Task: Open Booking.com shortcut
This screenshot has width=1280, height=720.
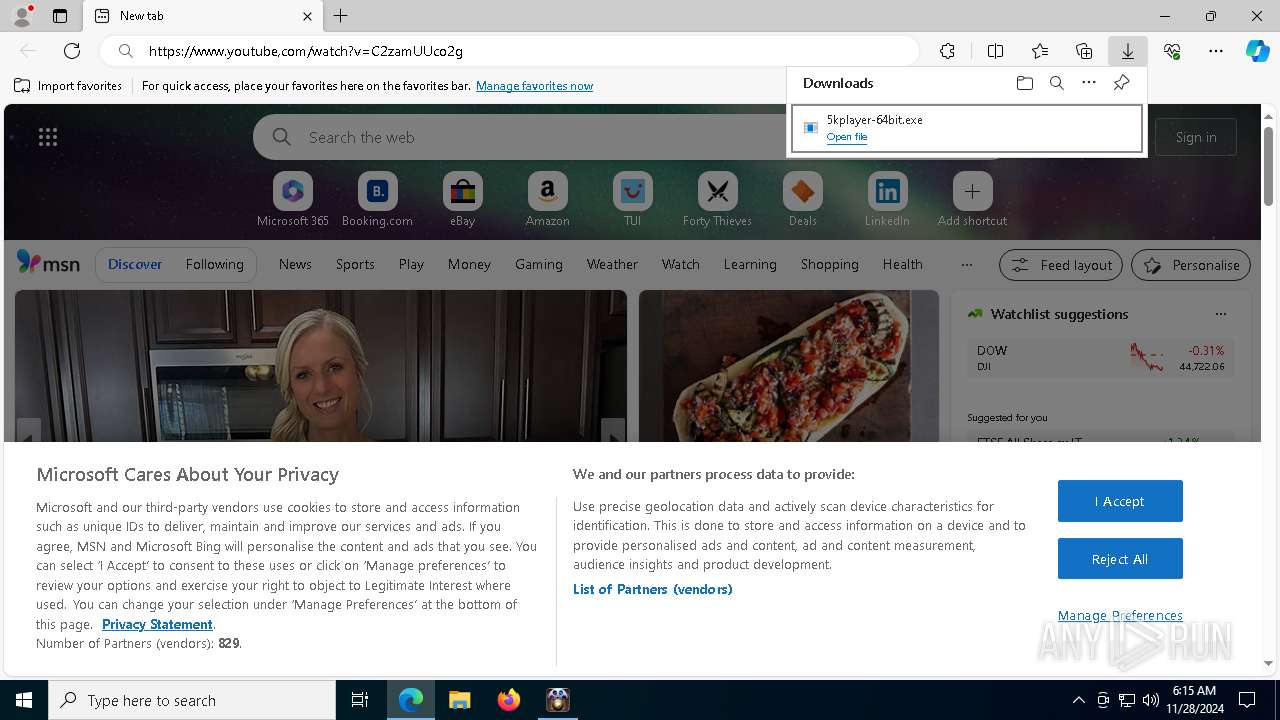Action: pyautogui.click(x=377, y=200)
